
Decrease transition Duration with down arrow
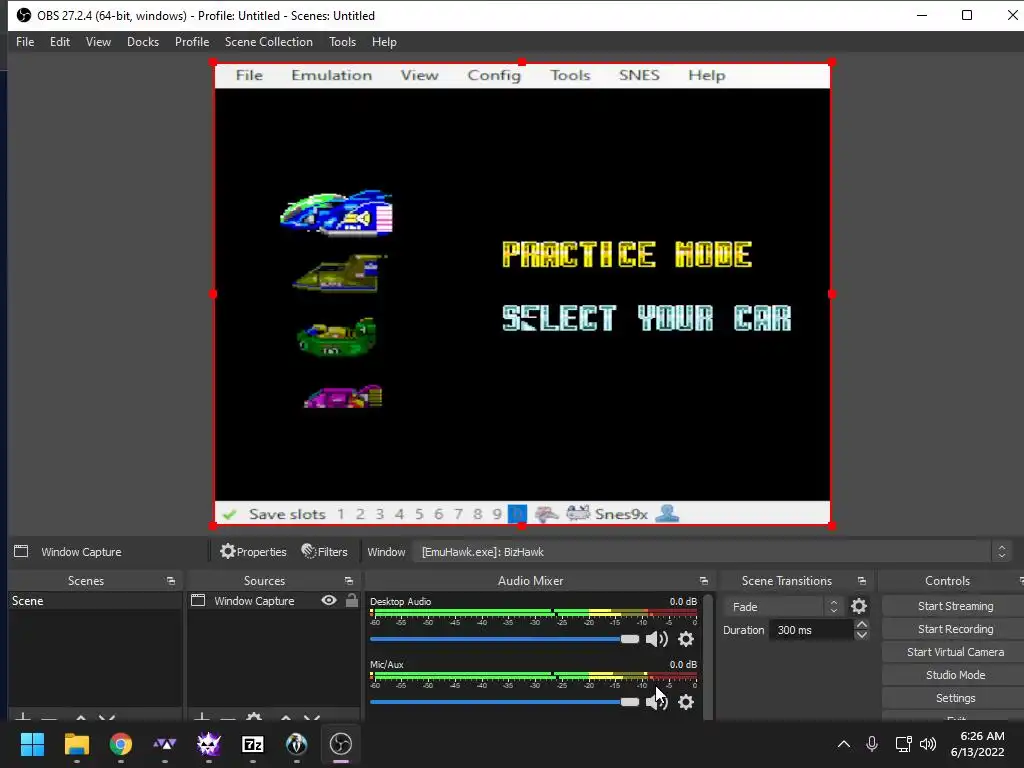point(861,635)
